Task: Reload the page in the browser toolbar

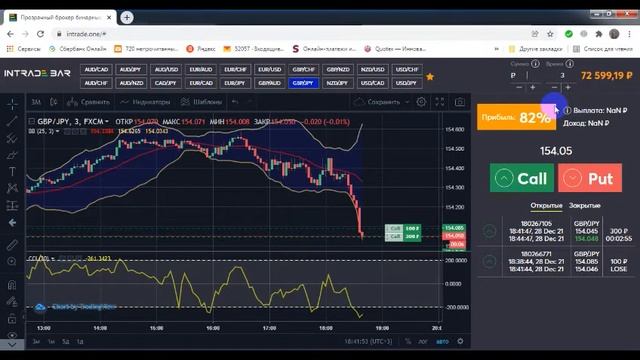Action: pos(40,34)
